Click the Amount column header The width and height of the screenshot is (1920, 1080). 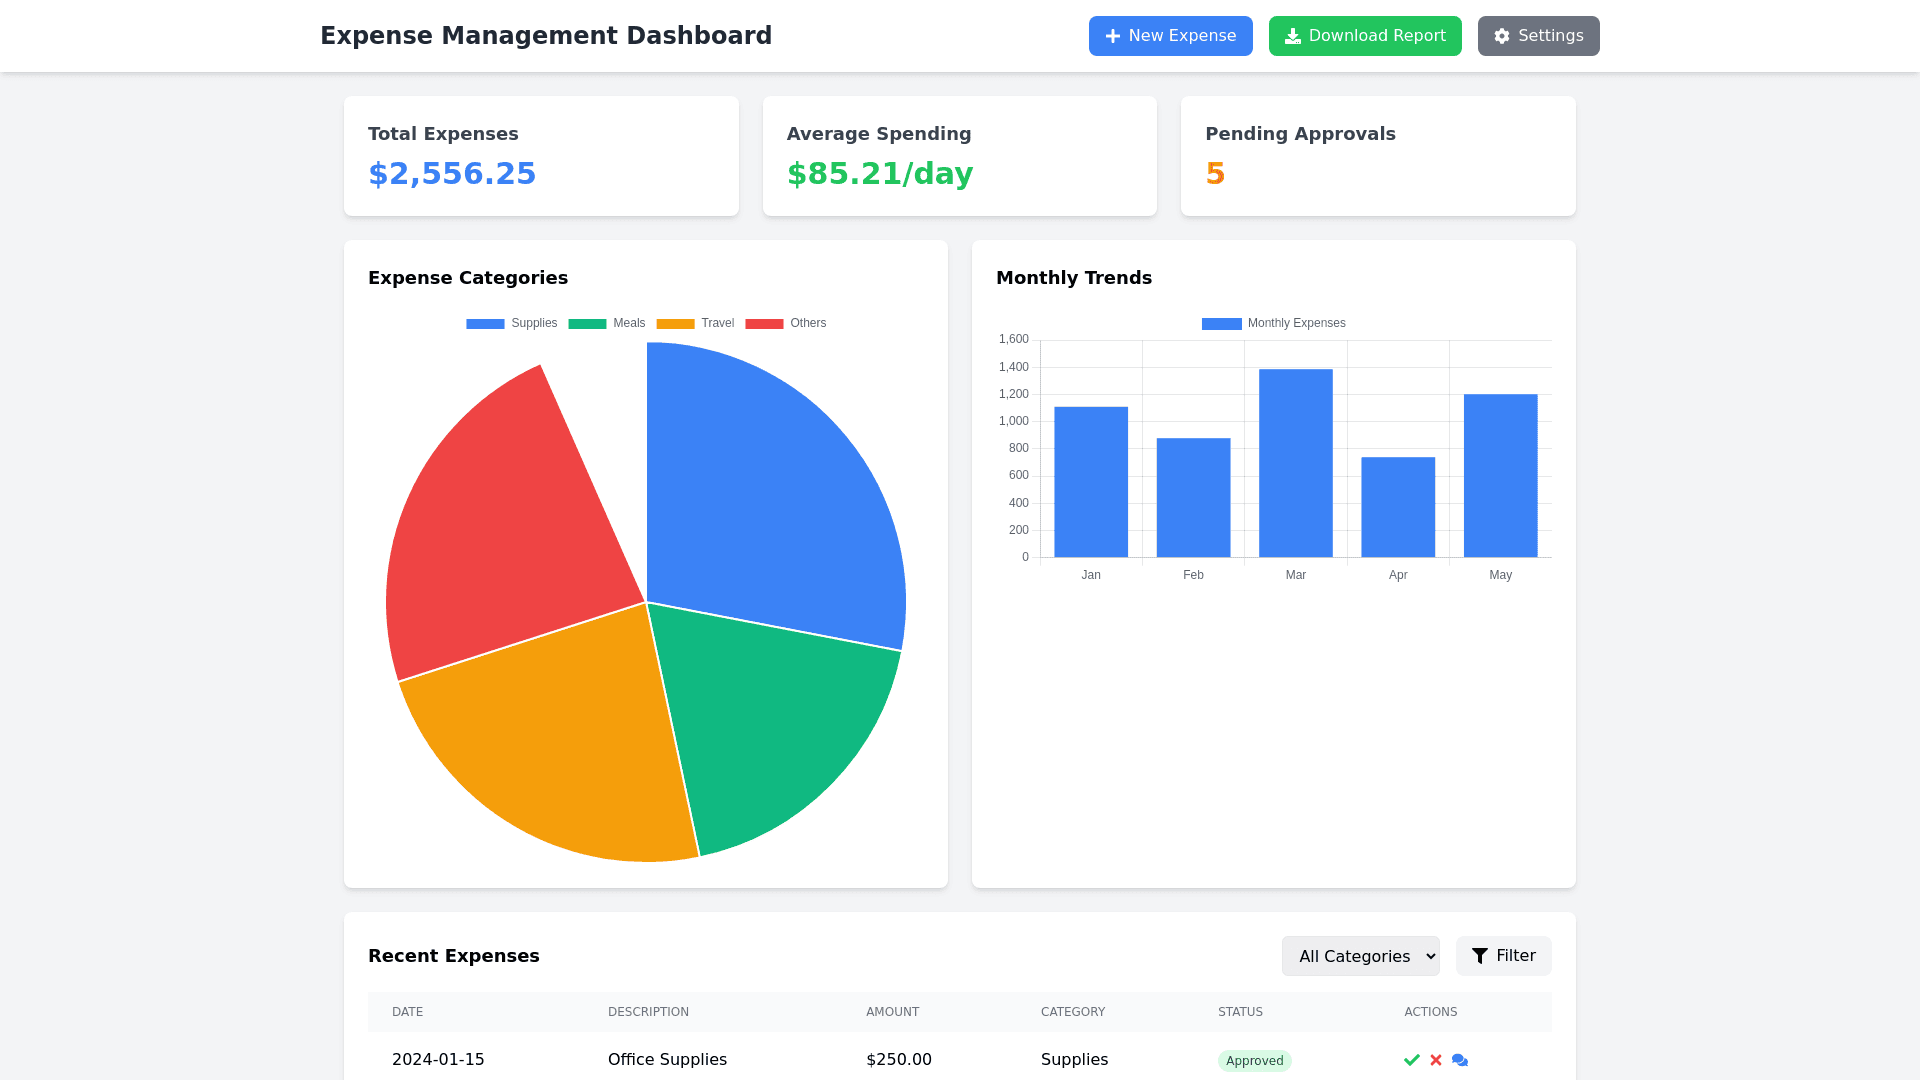coord(892,1012)
